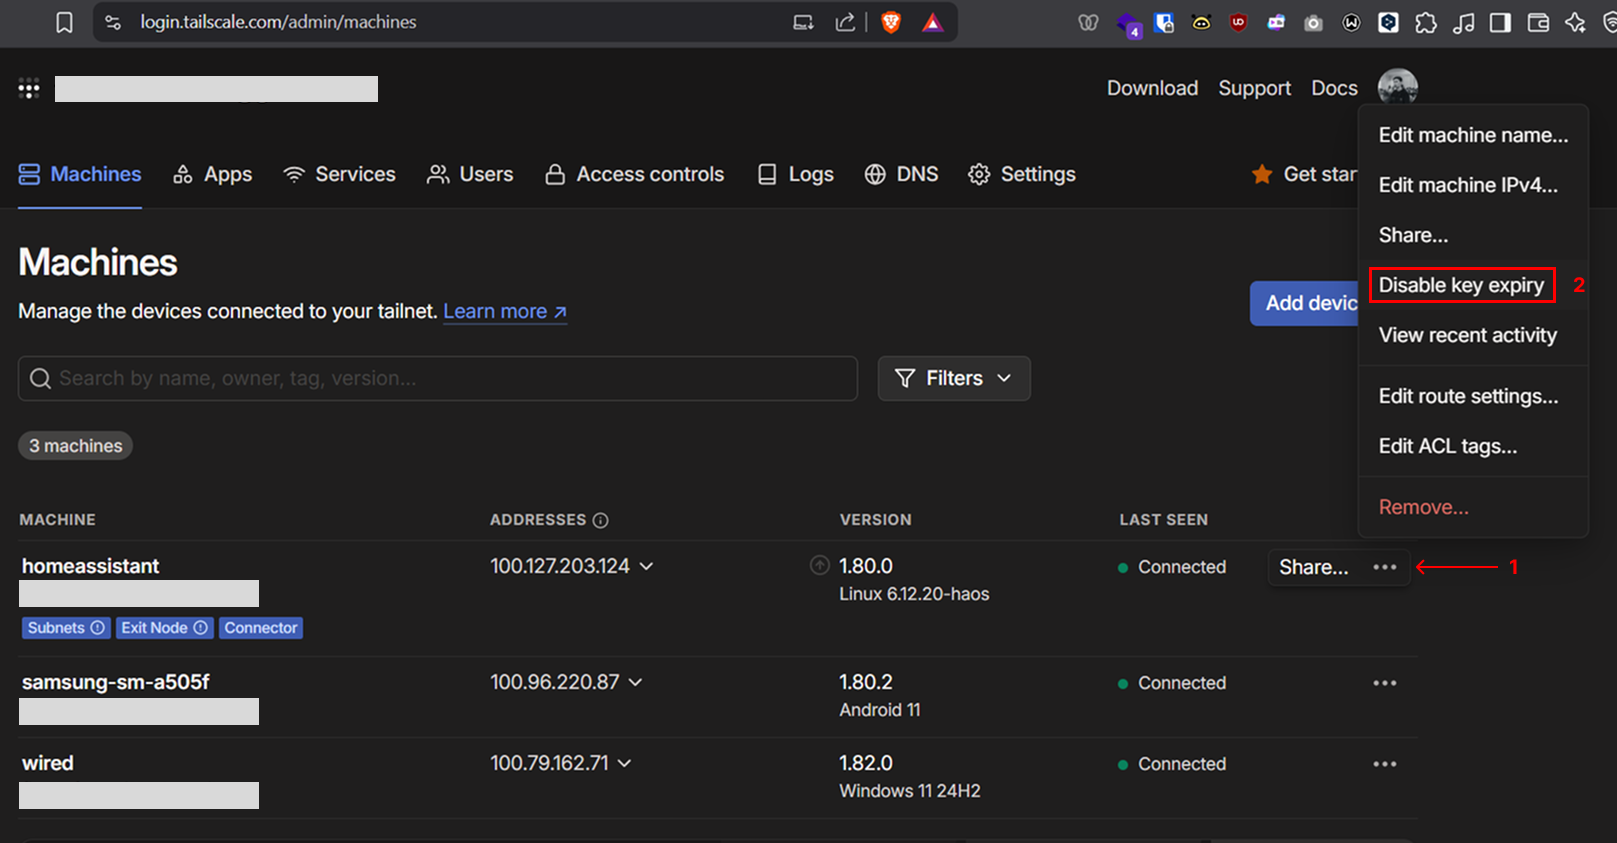Open three-dot menu for samsung-sm-a505f

tap(1384, 683)
